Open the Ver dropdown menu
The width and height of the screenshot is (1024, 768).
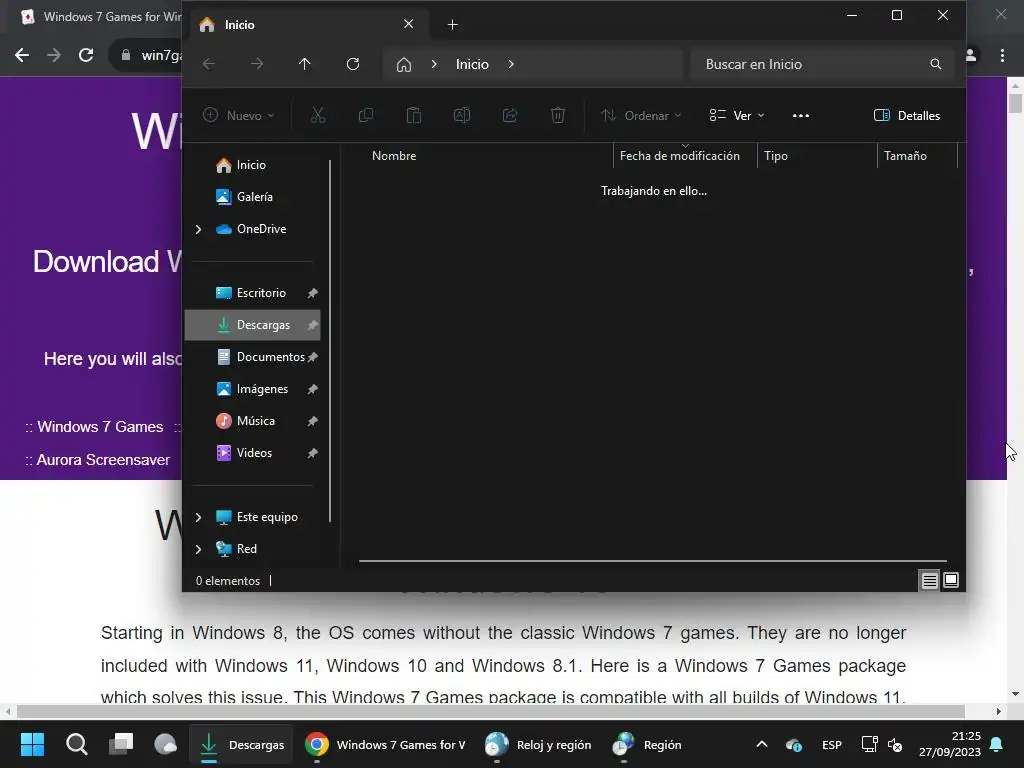[737, 116]
